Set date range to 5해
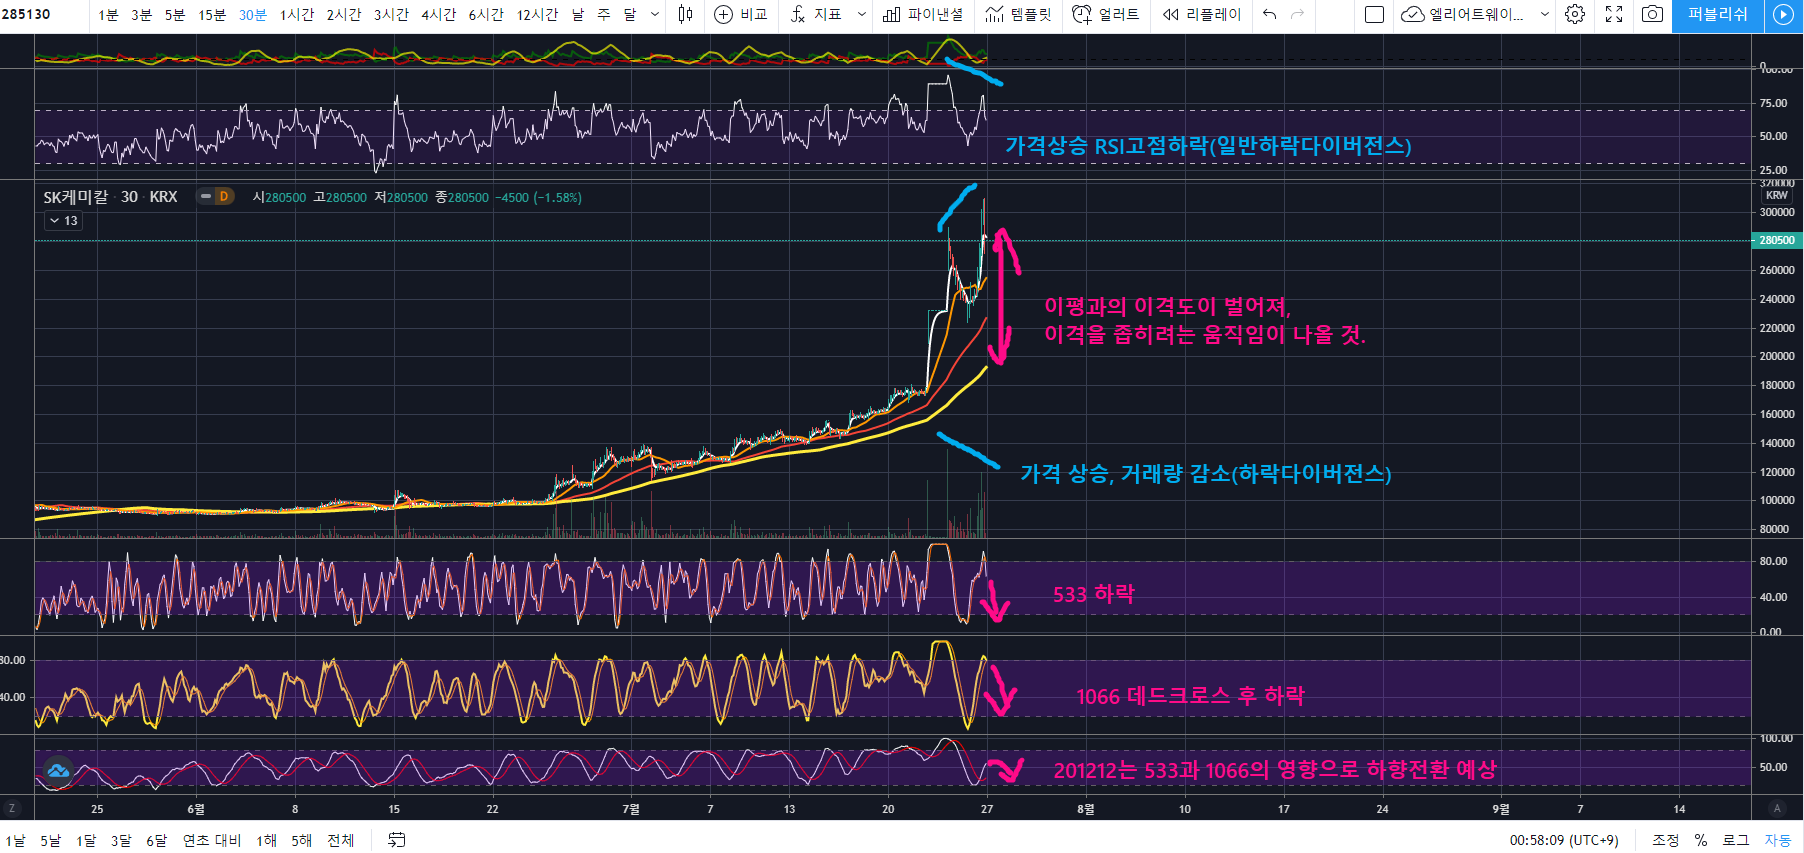The image size is (1804, 853). [x=301, y=840]
